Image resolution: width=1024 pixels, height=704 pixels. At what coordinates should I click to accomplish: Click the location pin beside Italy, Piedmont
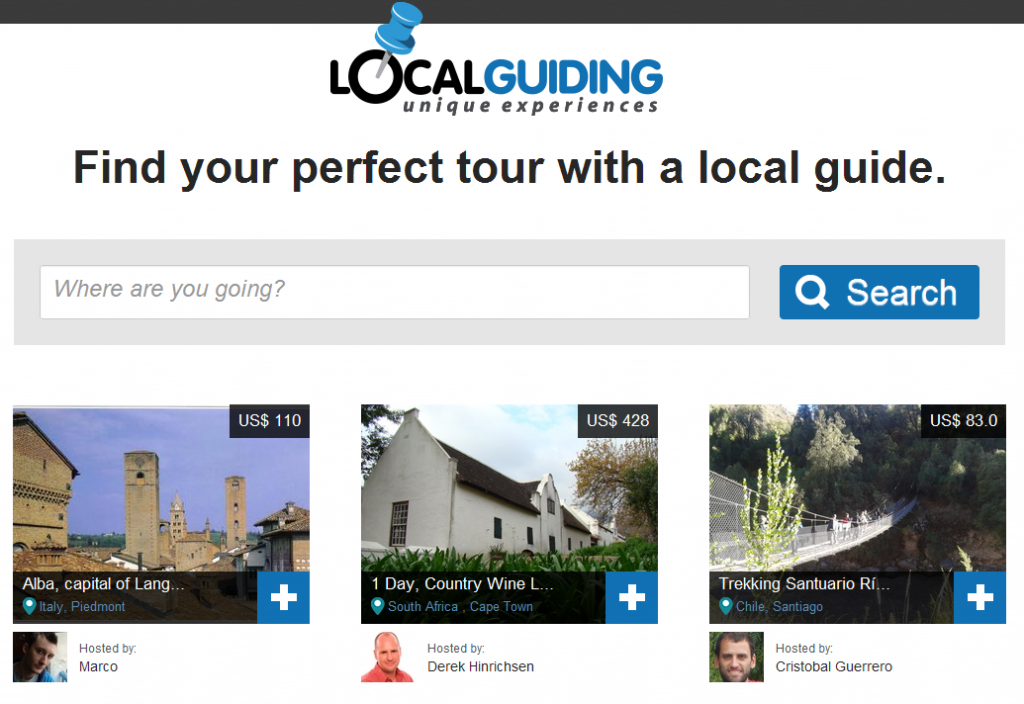pos(29,606)
